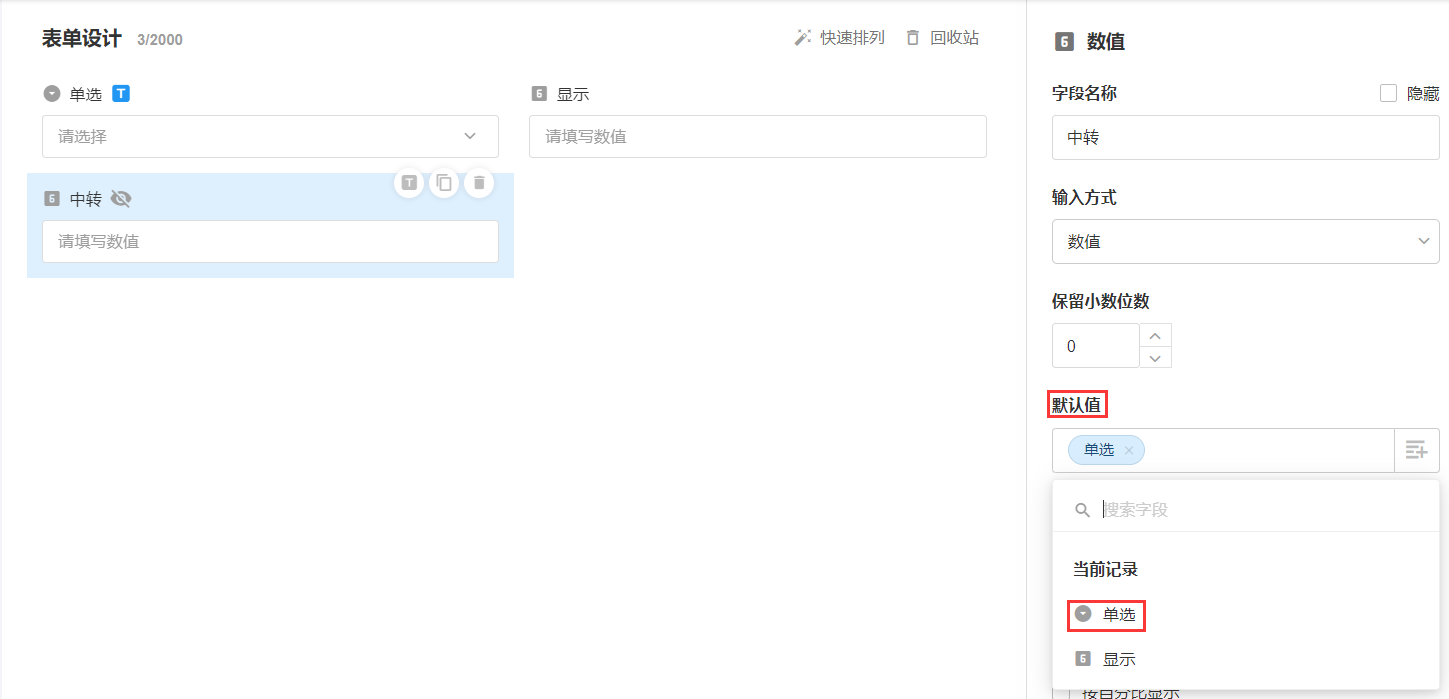
Task: Click the add-field icon beside the default value box
Action: coord(1417,450)
